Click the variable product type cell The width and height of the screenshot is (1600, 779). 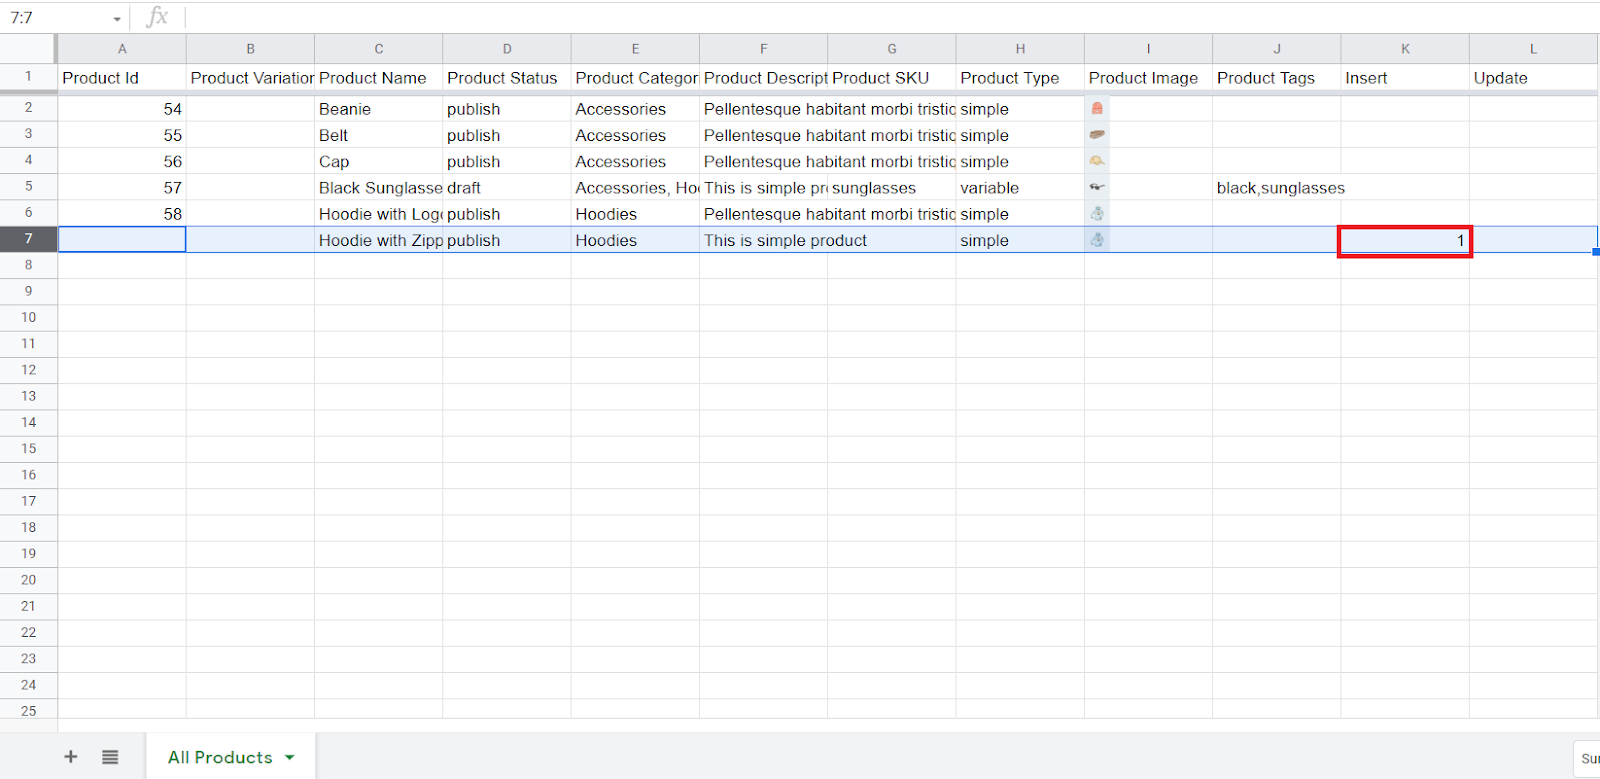pos(1020,187)
